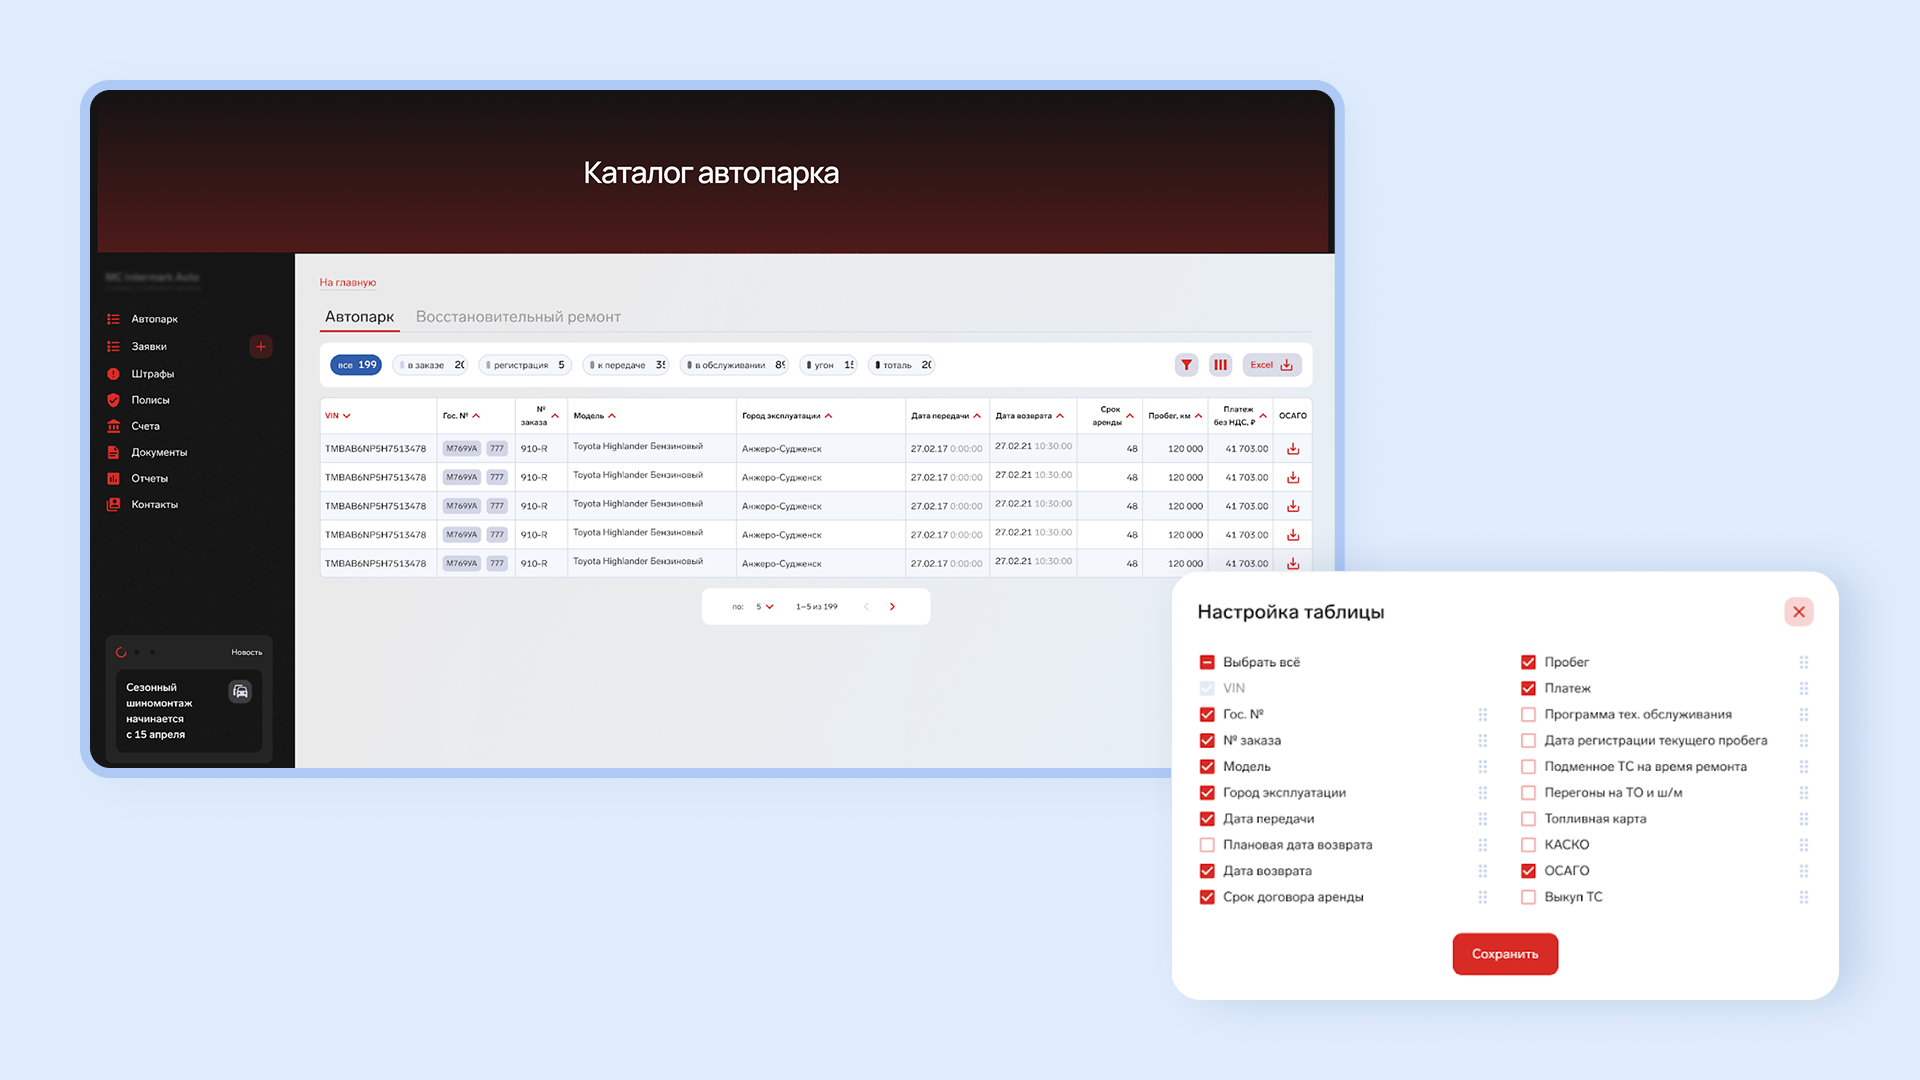Image resolution: width=1920 pixels, height=1080 pixels.
Task: Toggle the Выбрать всё checkbox
Action: coord(1207,662)
